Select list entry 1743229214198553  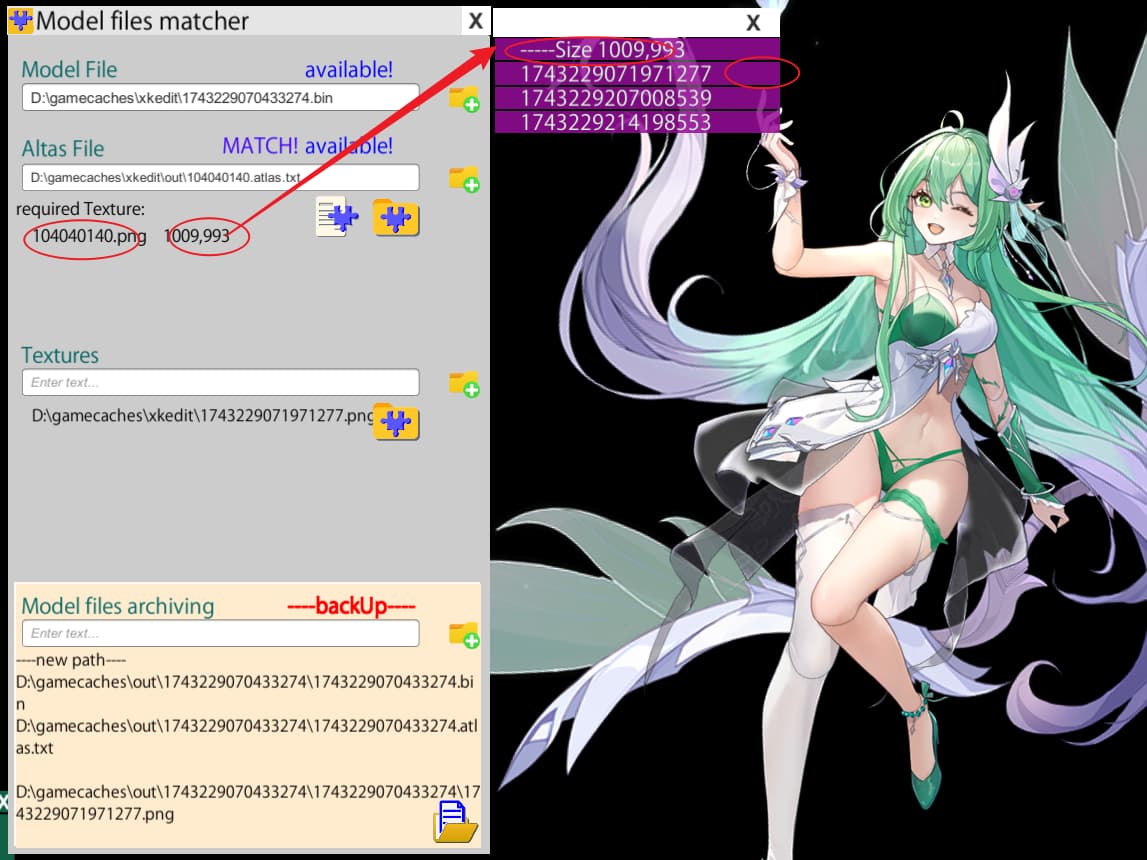(x=636, y=122)
